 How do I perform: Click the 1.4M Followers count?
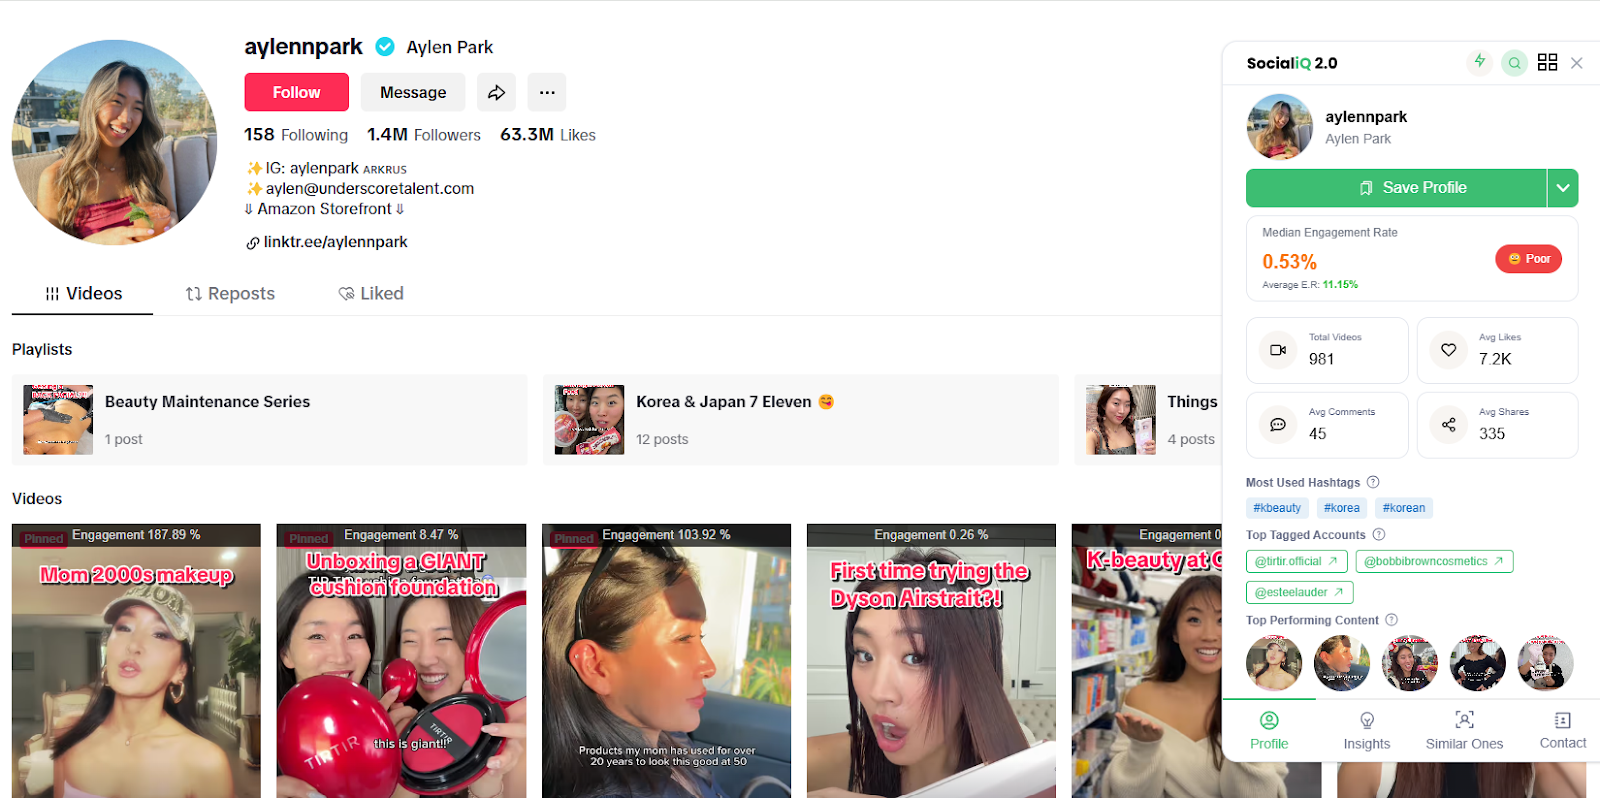click(424, 135)
